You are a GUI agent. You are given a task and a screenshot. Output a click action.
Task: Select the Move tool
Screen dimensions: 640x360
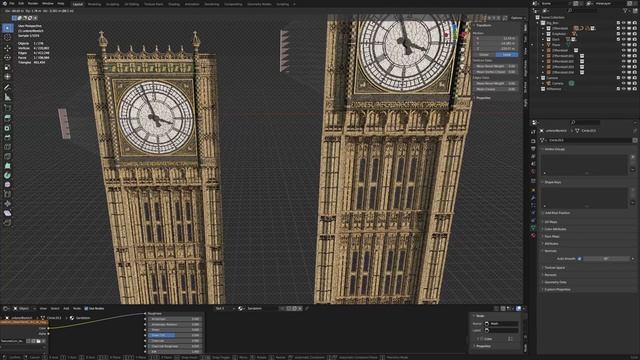pyautogui.click(x=7, y=48)
